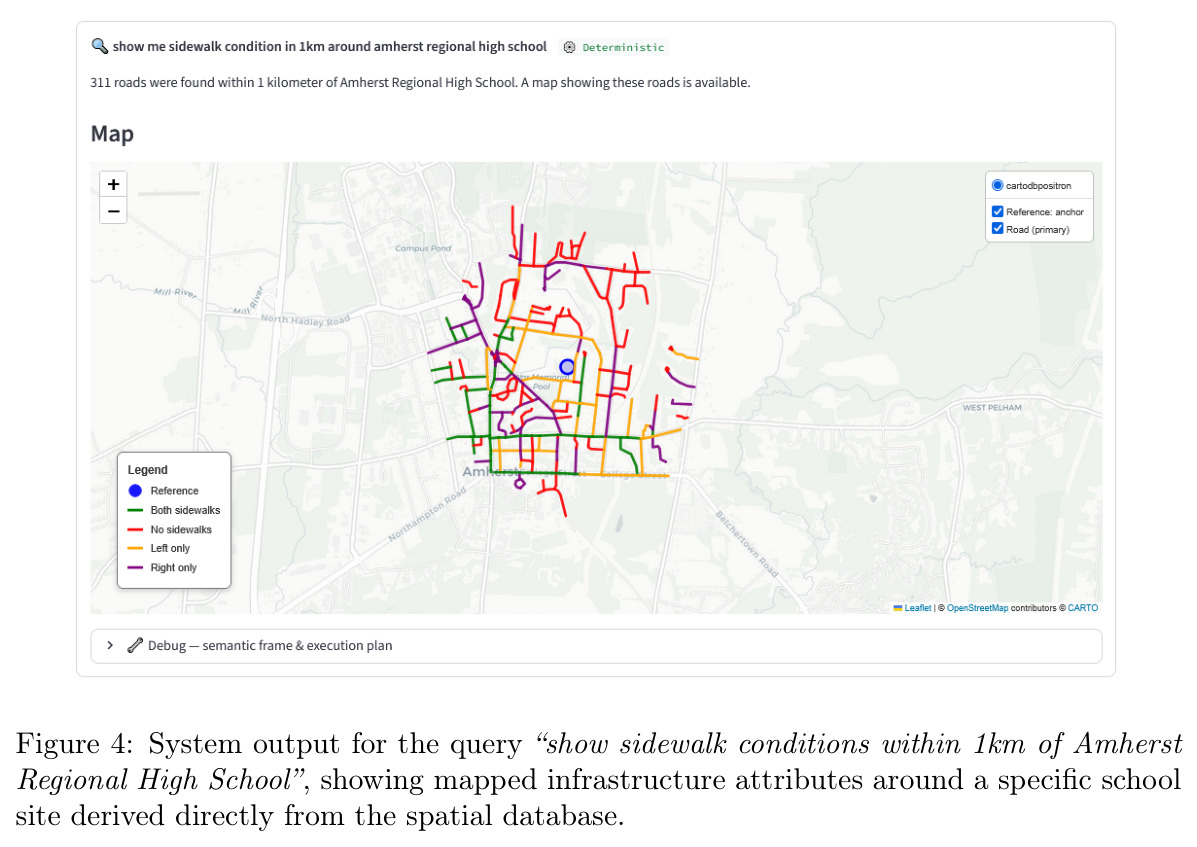Click the Legend title text
Screen dimensions: 1197x847
coord(147,470)
